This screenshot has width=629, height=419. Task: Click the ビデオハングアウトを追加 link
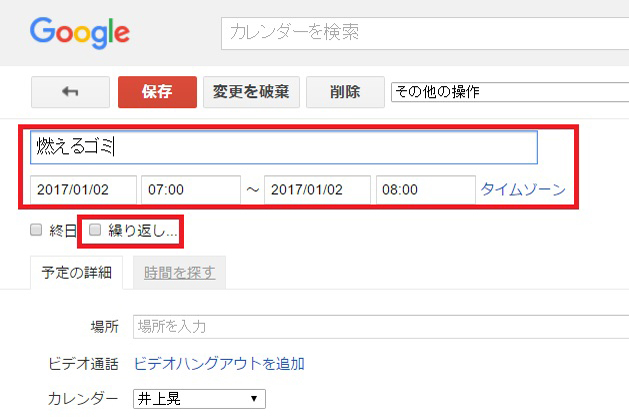coord(219,364)
